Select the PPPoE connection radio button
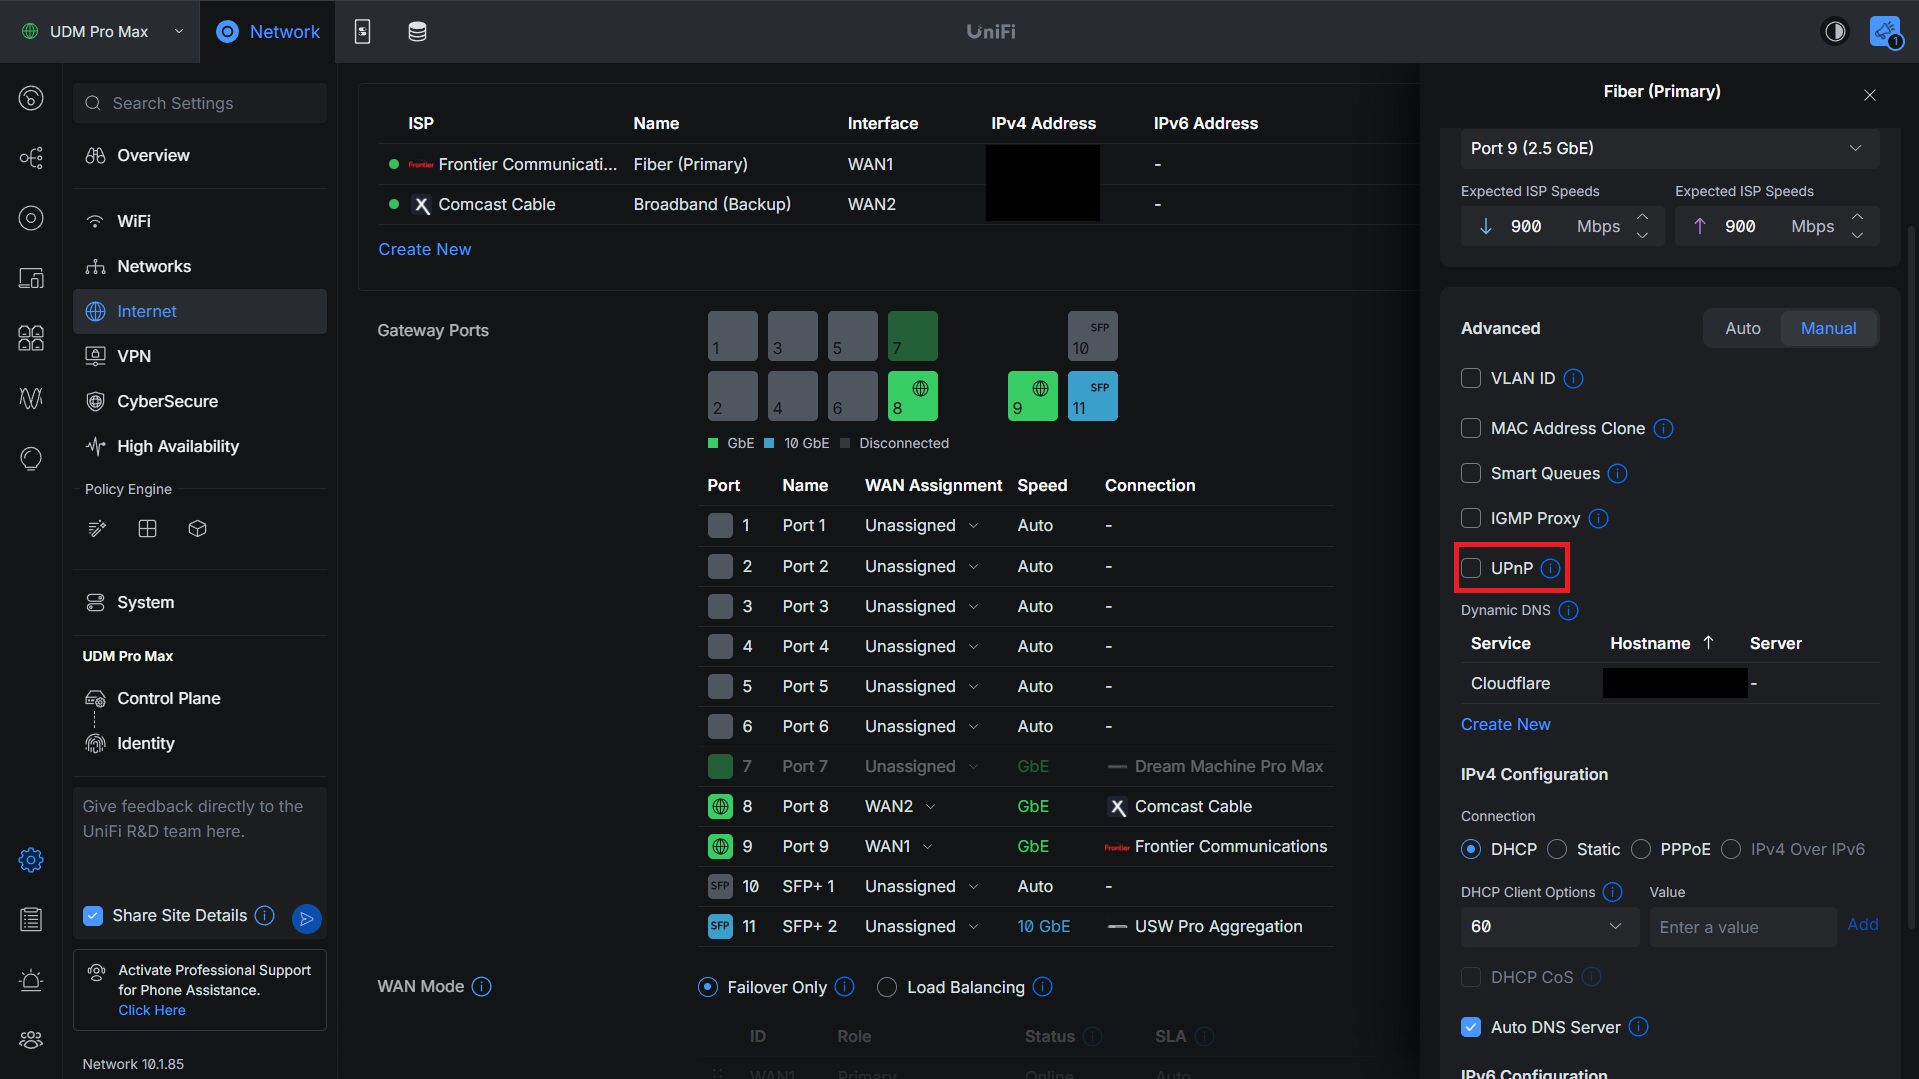Image resolution: width=1919 pixels, height=1079 pixels. click(x=1640, y=849)
